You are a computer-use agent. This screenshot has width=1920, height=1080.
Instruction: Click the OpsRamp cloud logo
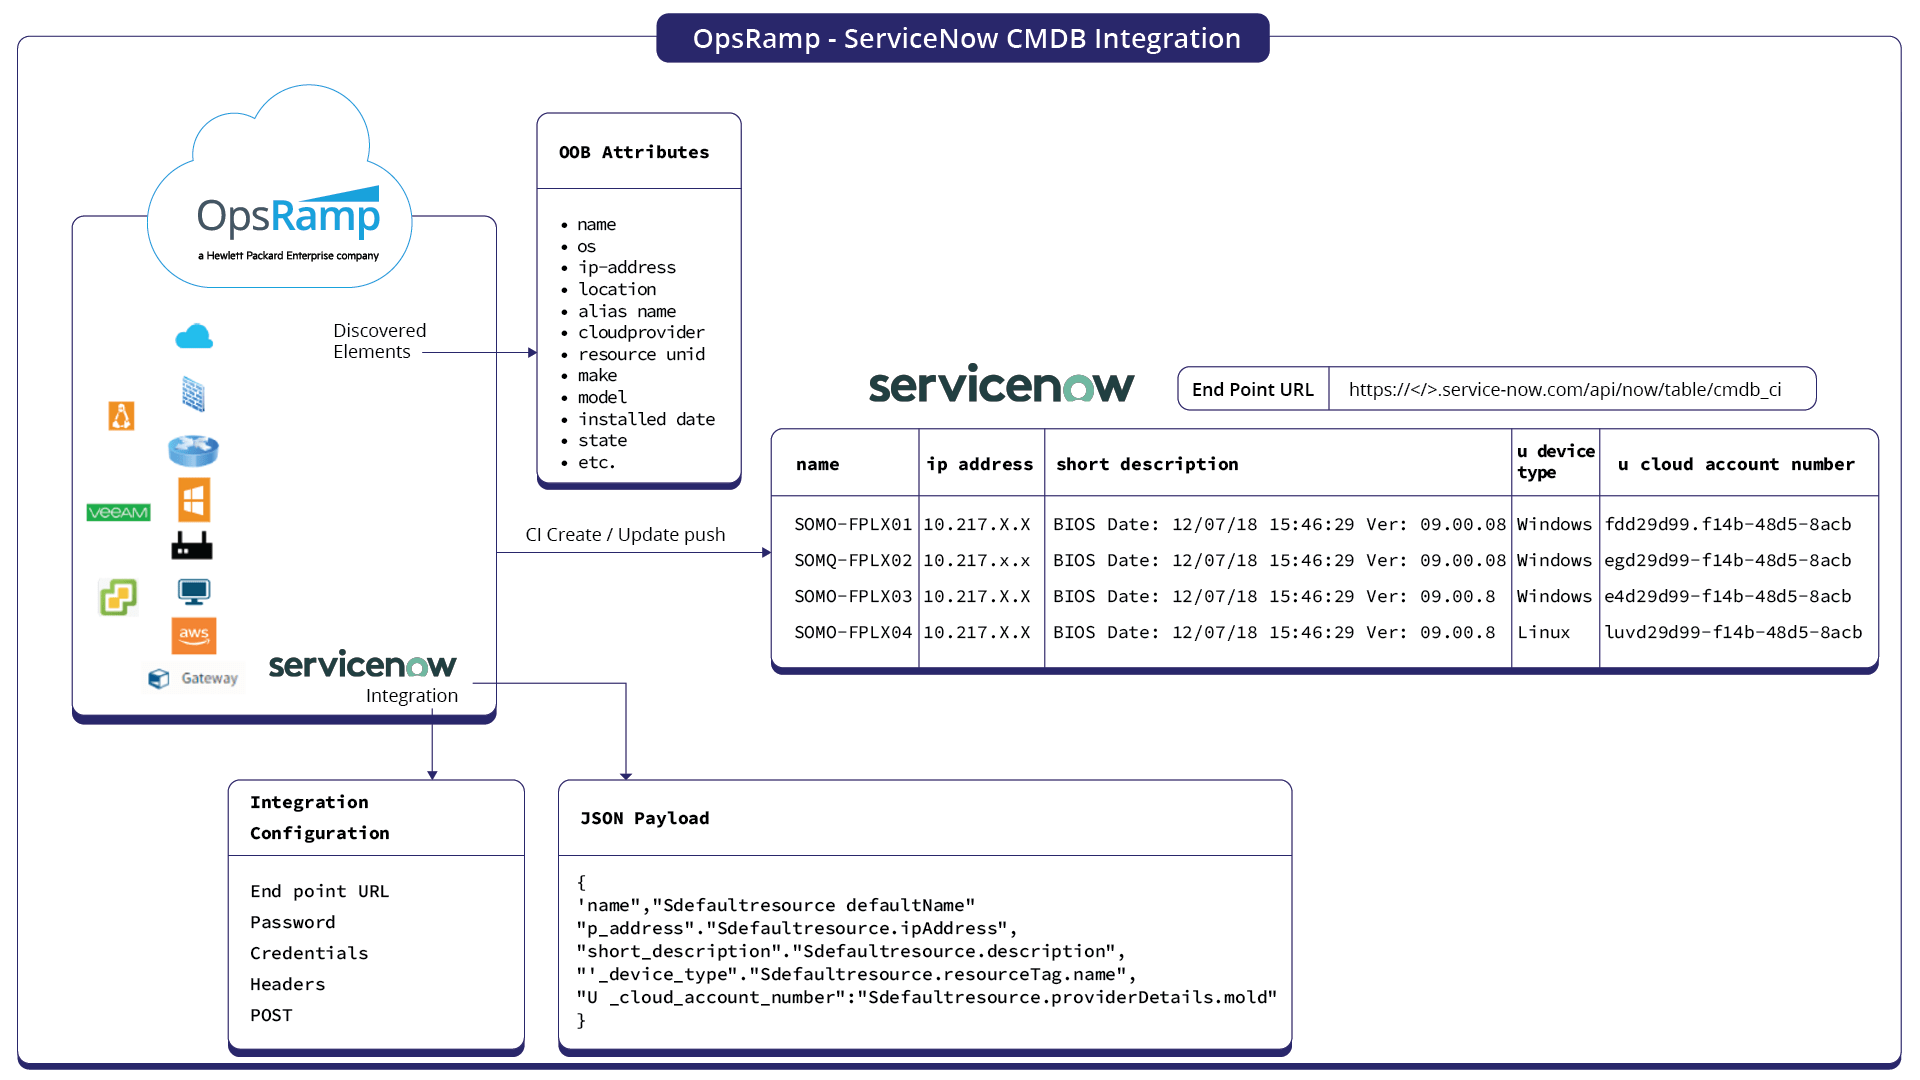tap(288, 215)
